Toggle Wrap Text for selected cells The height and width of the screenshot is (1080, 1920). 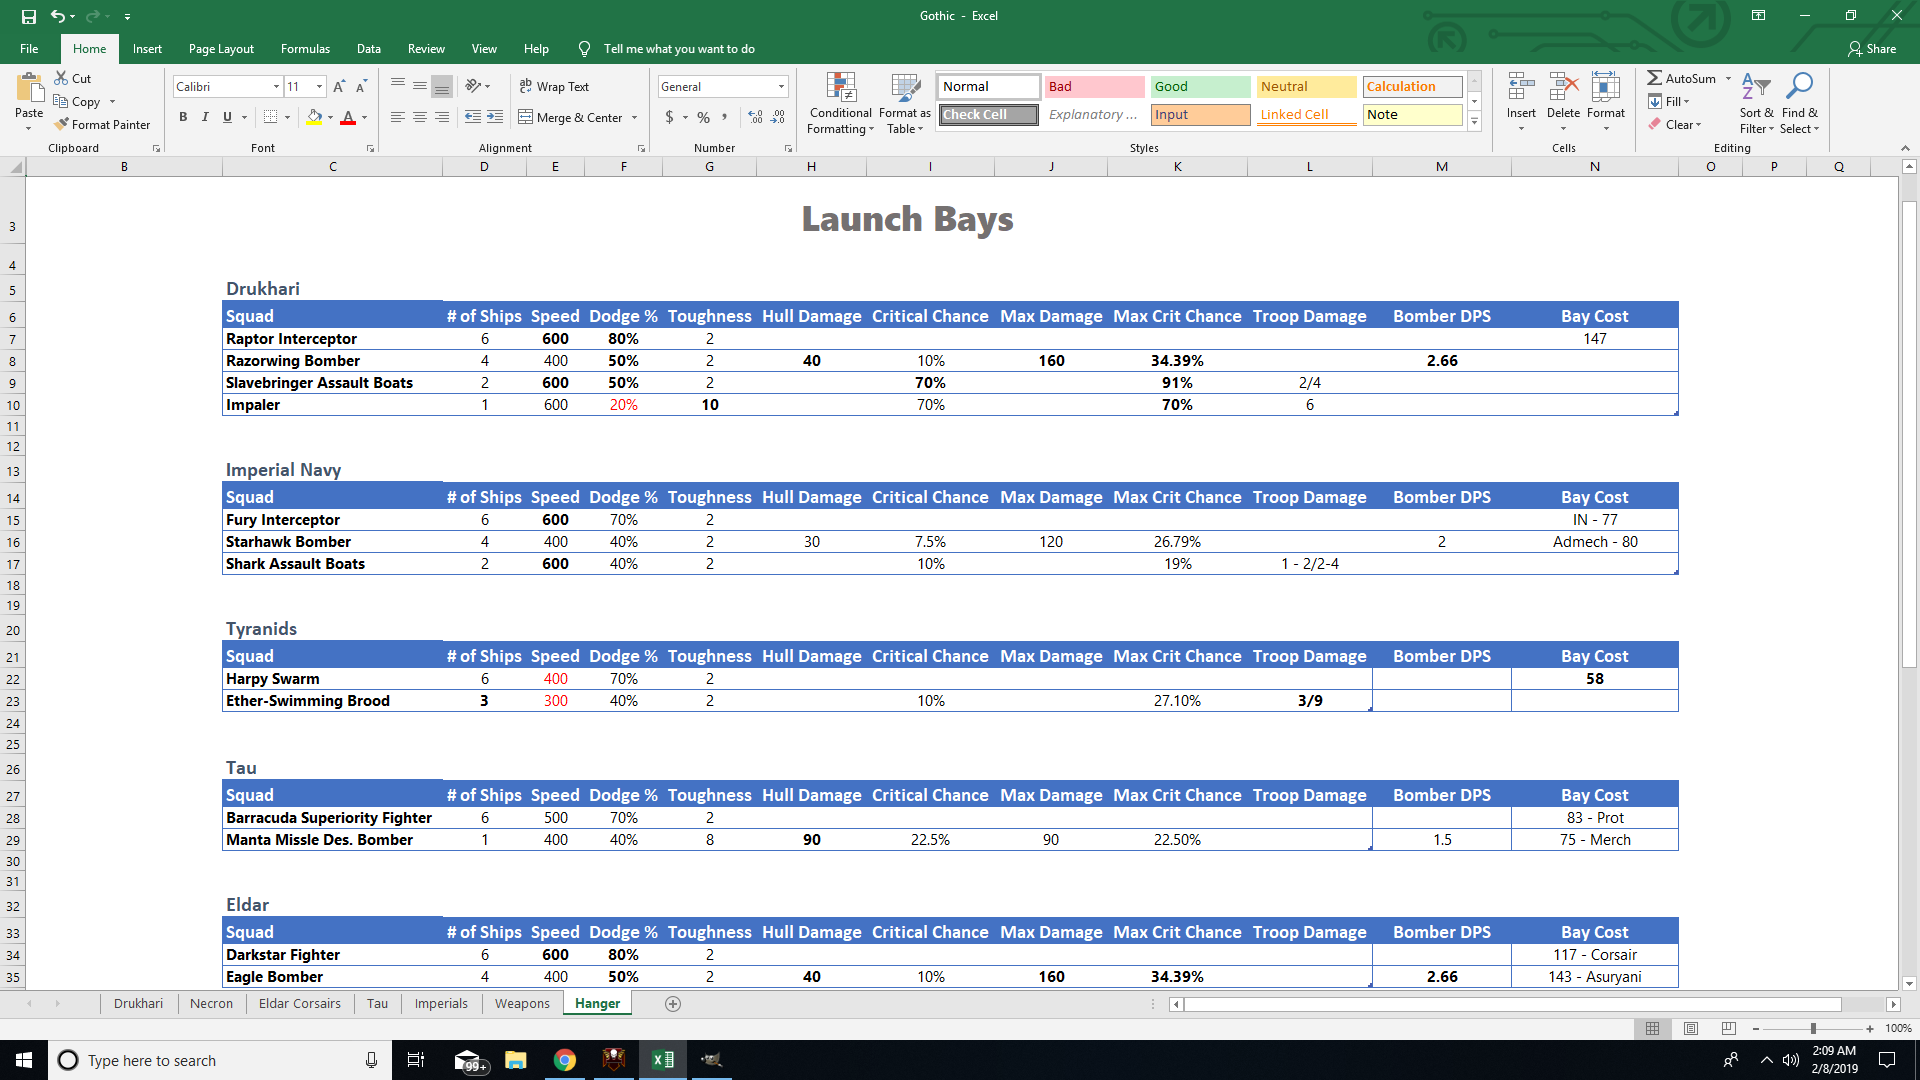pyautogui.click(x=554, y=87)
